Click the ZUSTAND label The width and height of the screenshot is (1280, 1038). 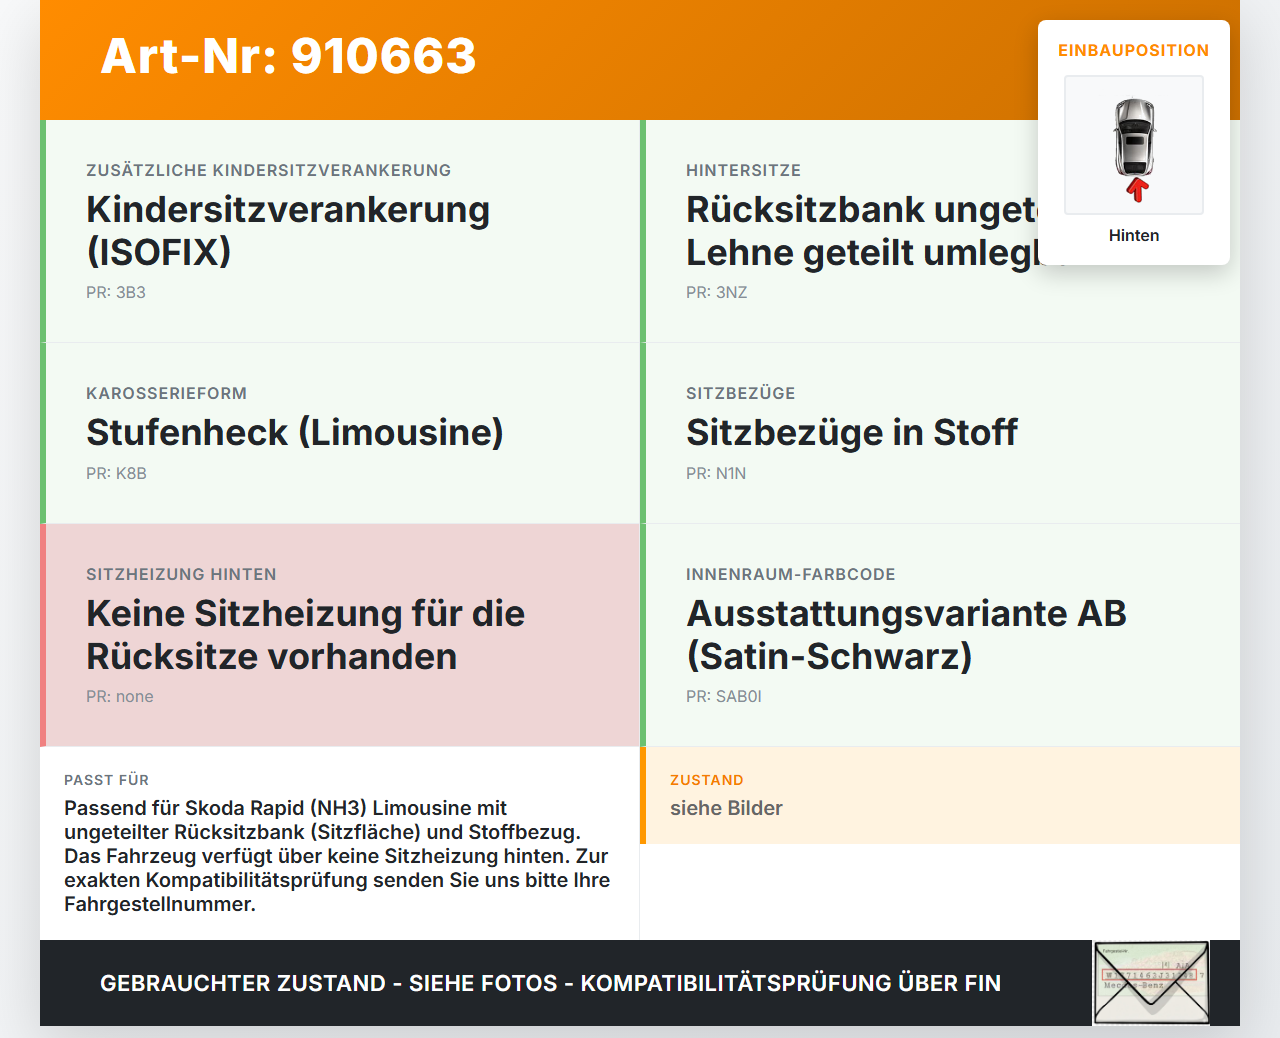tap(706, 780)
